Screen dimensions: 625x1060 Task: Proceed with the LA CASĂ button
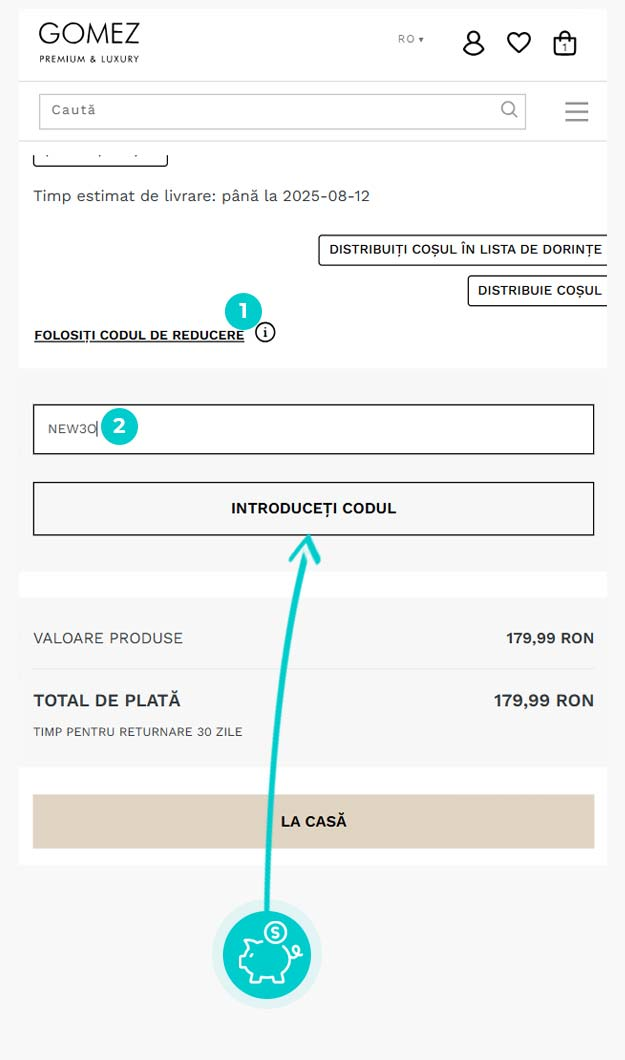tap(313, 821)
